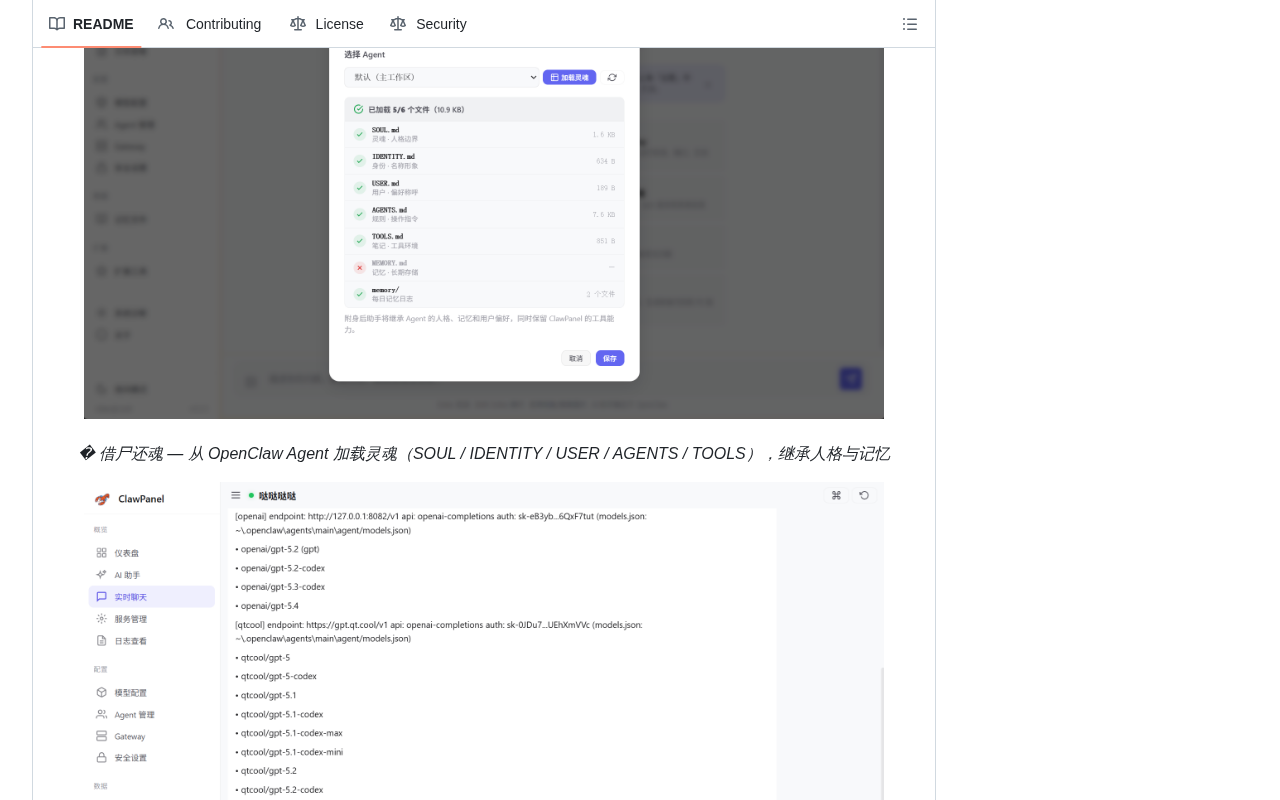Open the 选择 Agent dropdown in screenshot
This screenshot has height=800, width=1280.
442,77
